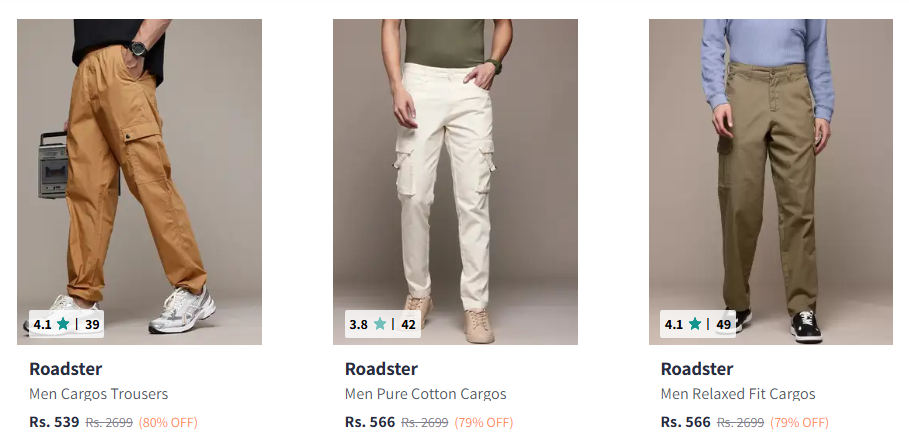
Task: Click the 42 review count badge
Action: click(x=409, y=325)
